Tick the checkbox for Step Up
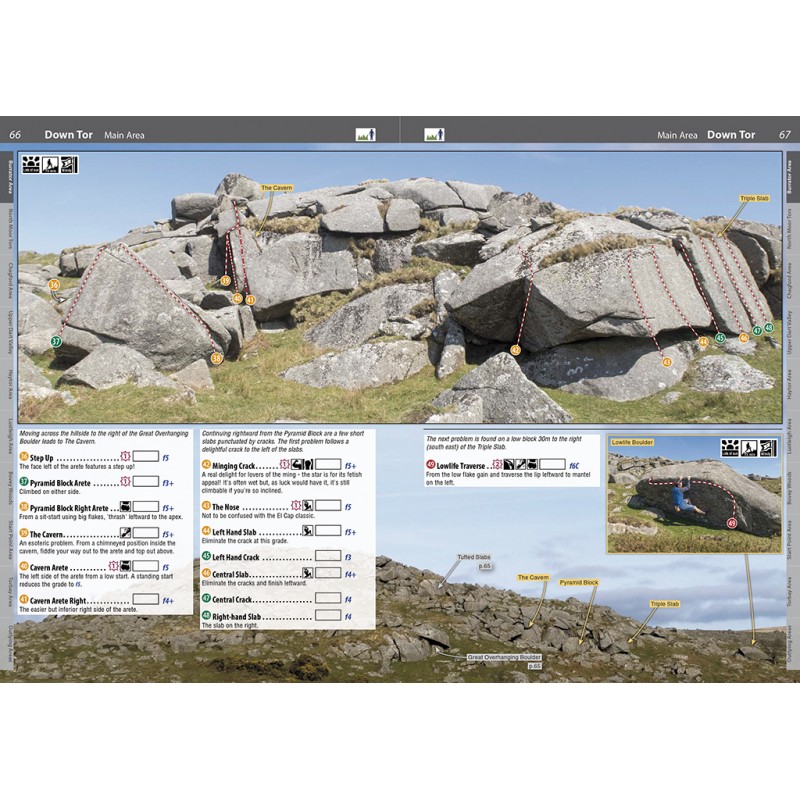The width and height of the screenshot is (800, 800). 146,455
